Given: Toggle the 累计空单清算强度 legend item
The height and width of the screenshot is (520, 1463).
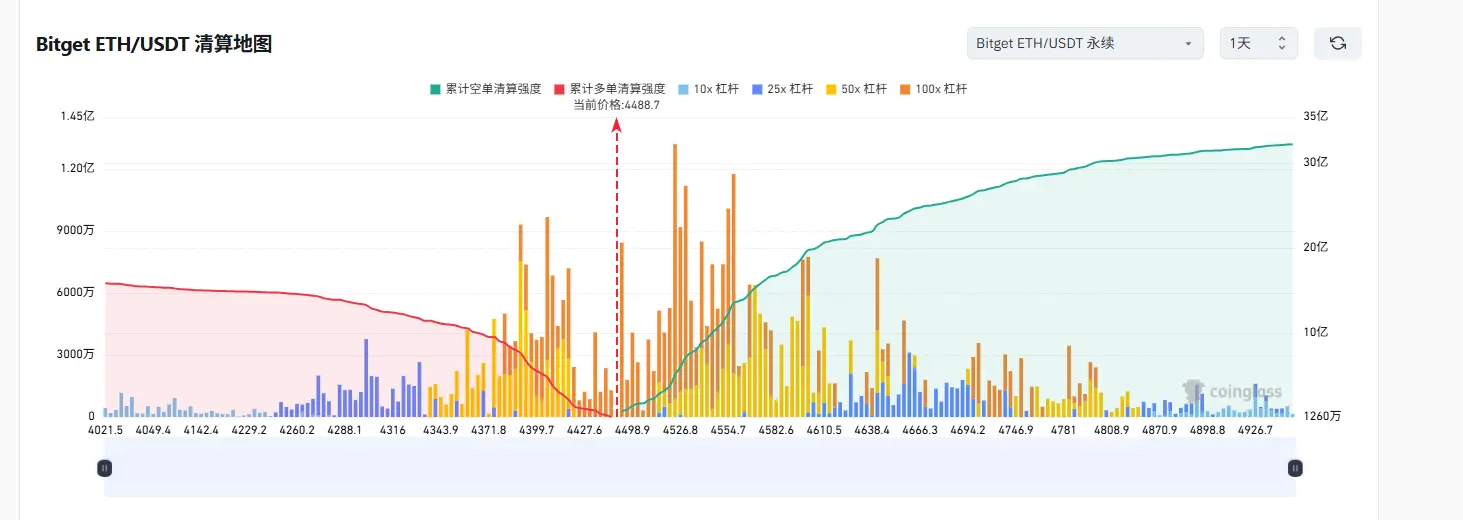Looking at the screenshot, I should click(486, 89).
